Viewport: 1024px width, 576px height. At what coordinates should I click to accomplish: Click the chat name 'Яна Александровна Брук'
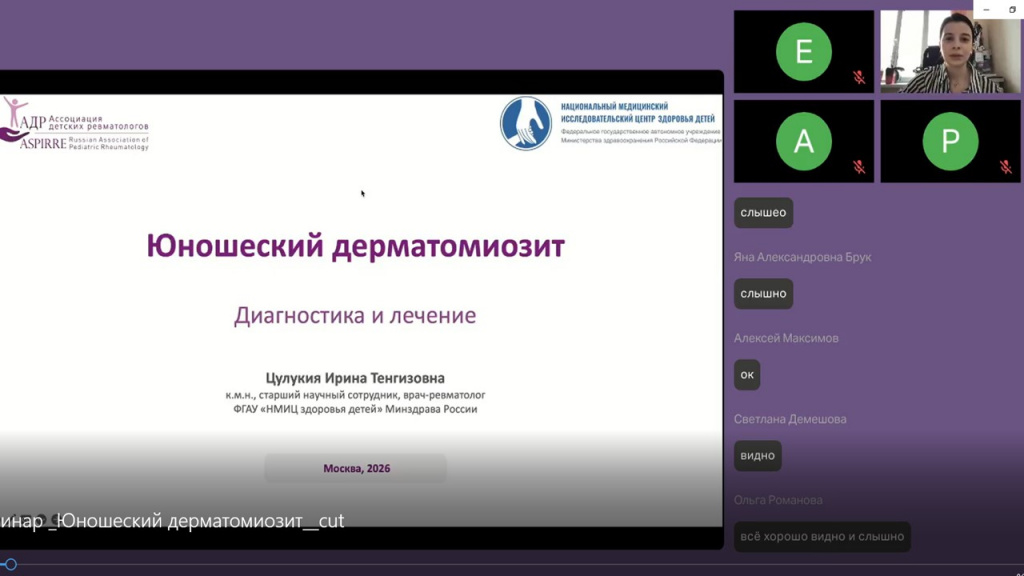click(x=803, y=257)
